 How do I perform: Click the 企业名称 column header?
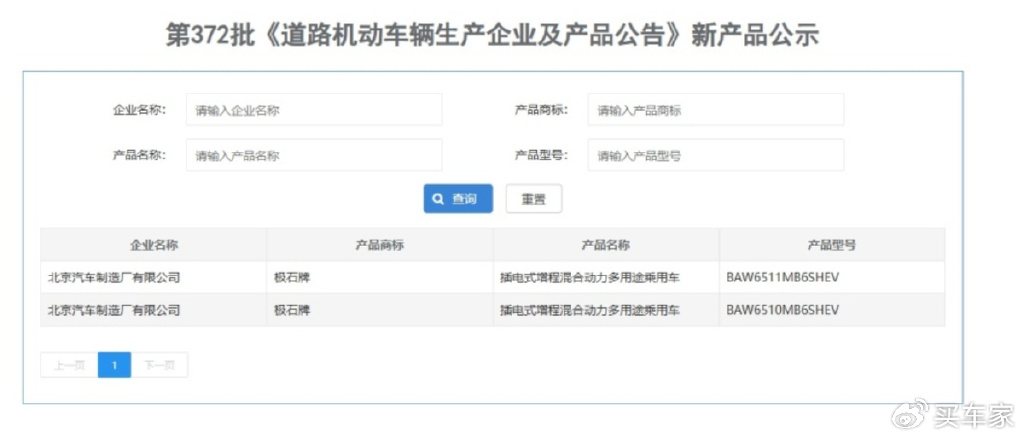point(153,245)
